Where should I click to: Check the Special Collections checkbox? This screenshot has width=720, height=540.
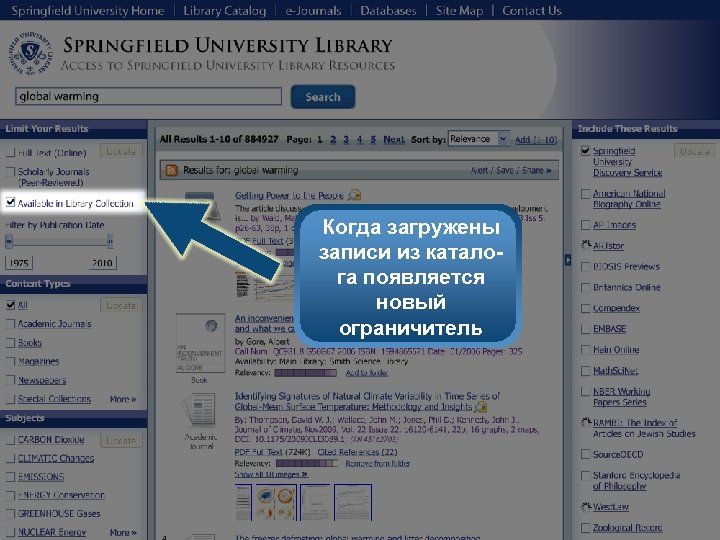(11, 399)
